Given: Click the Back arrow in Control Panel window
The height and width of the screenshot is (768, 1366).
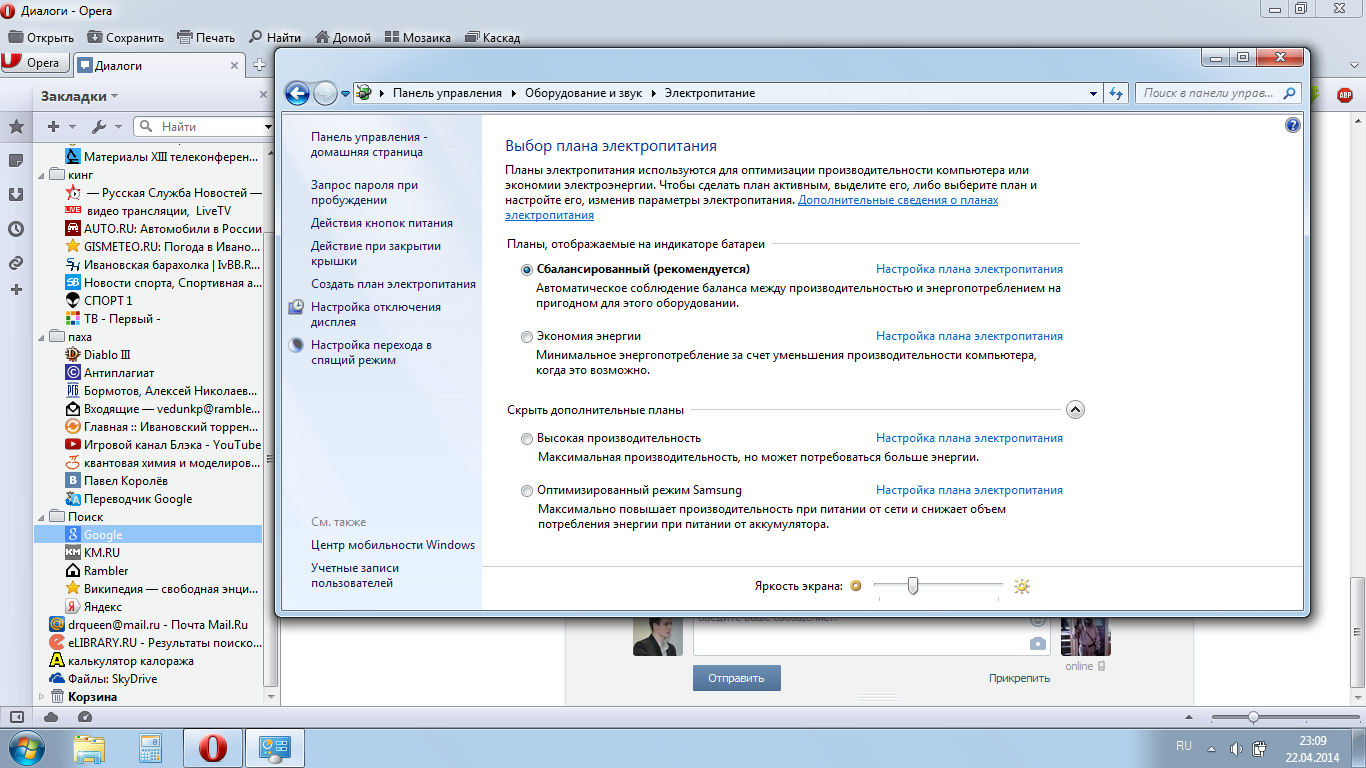Looking at the screenshot, I should point(297,93).
